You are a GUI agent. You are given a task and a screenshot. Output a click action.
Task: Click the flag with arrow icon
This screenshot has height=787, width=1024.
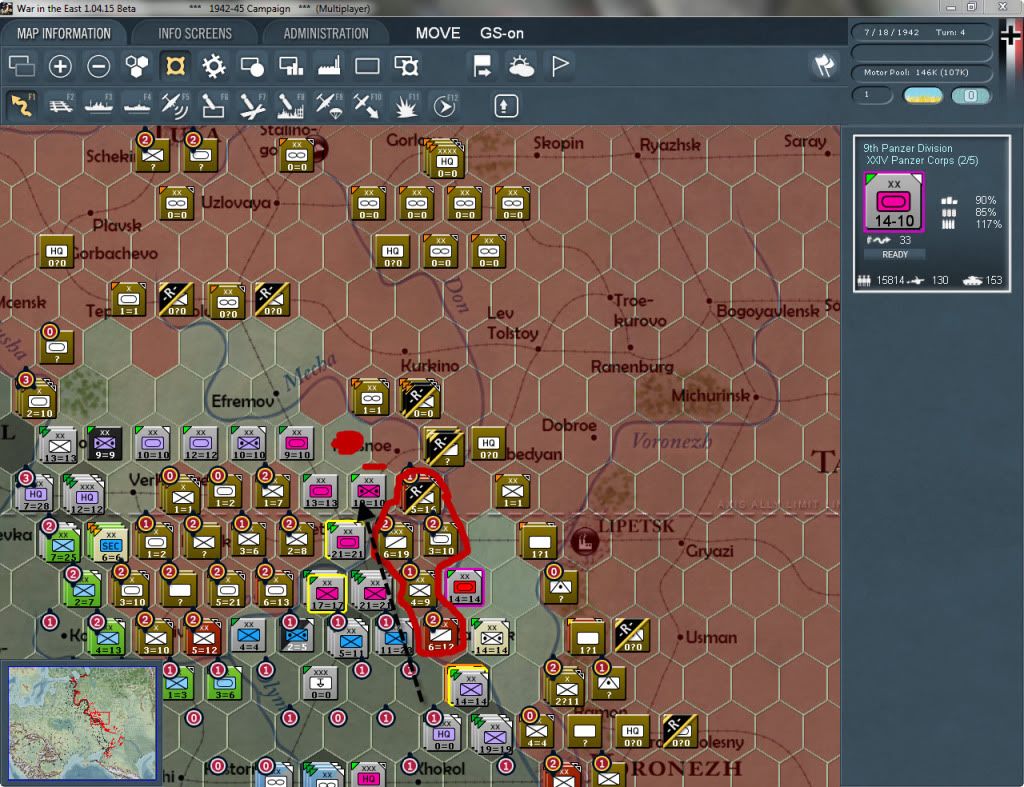click(x=482, y=66)
